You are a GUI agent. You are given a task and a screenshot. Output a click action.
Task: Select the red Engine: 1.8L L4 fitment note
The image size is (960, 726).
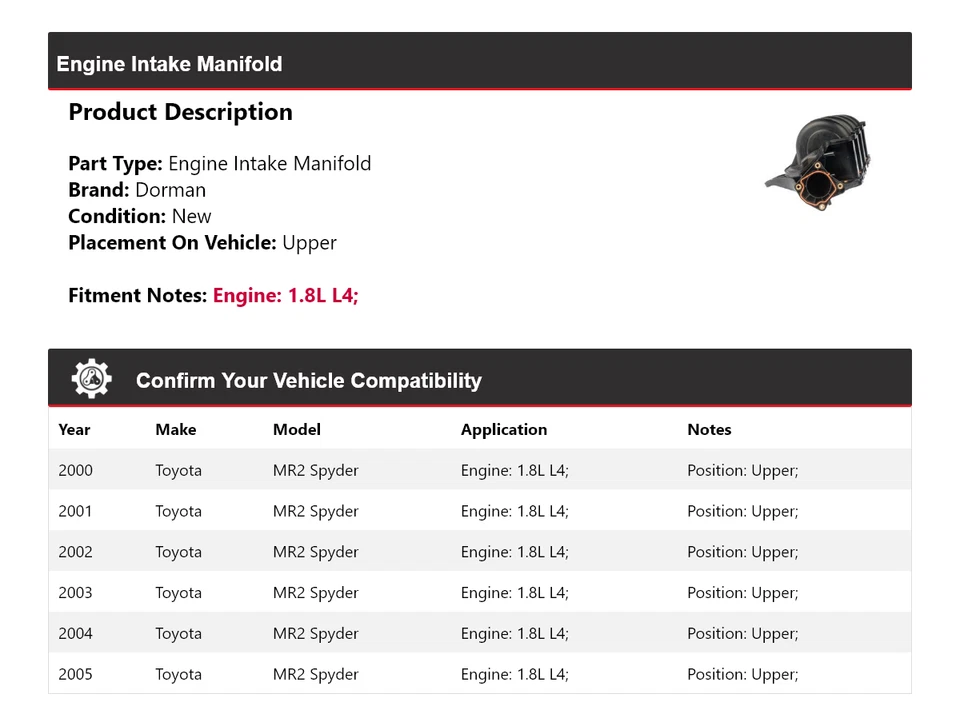[285, 295]
